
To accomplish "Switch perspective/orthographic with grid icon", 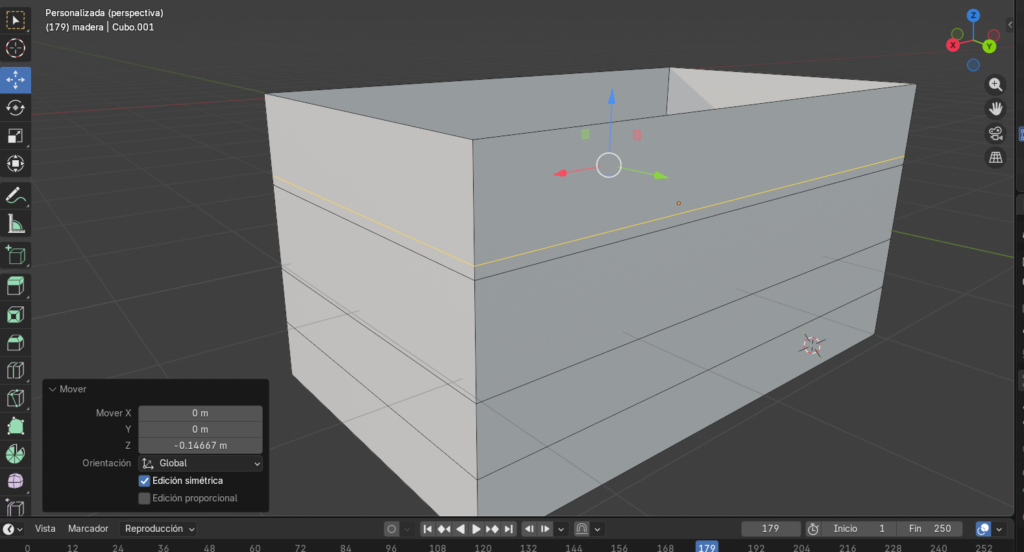I will [995, 157].
